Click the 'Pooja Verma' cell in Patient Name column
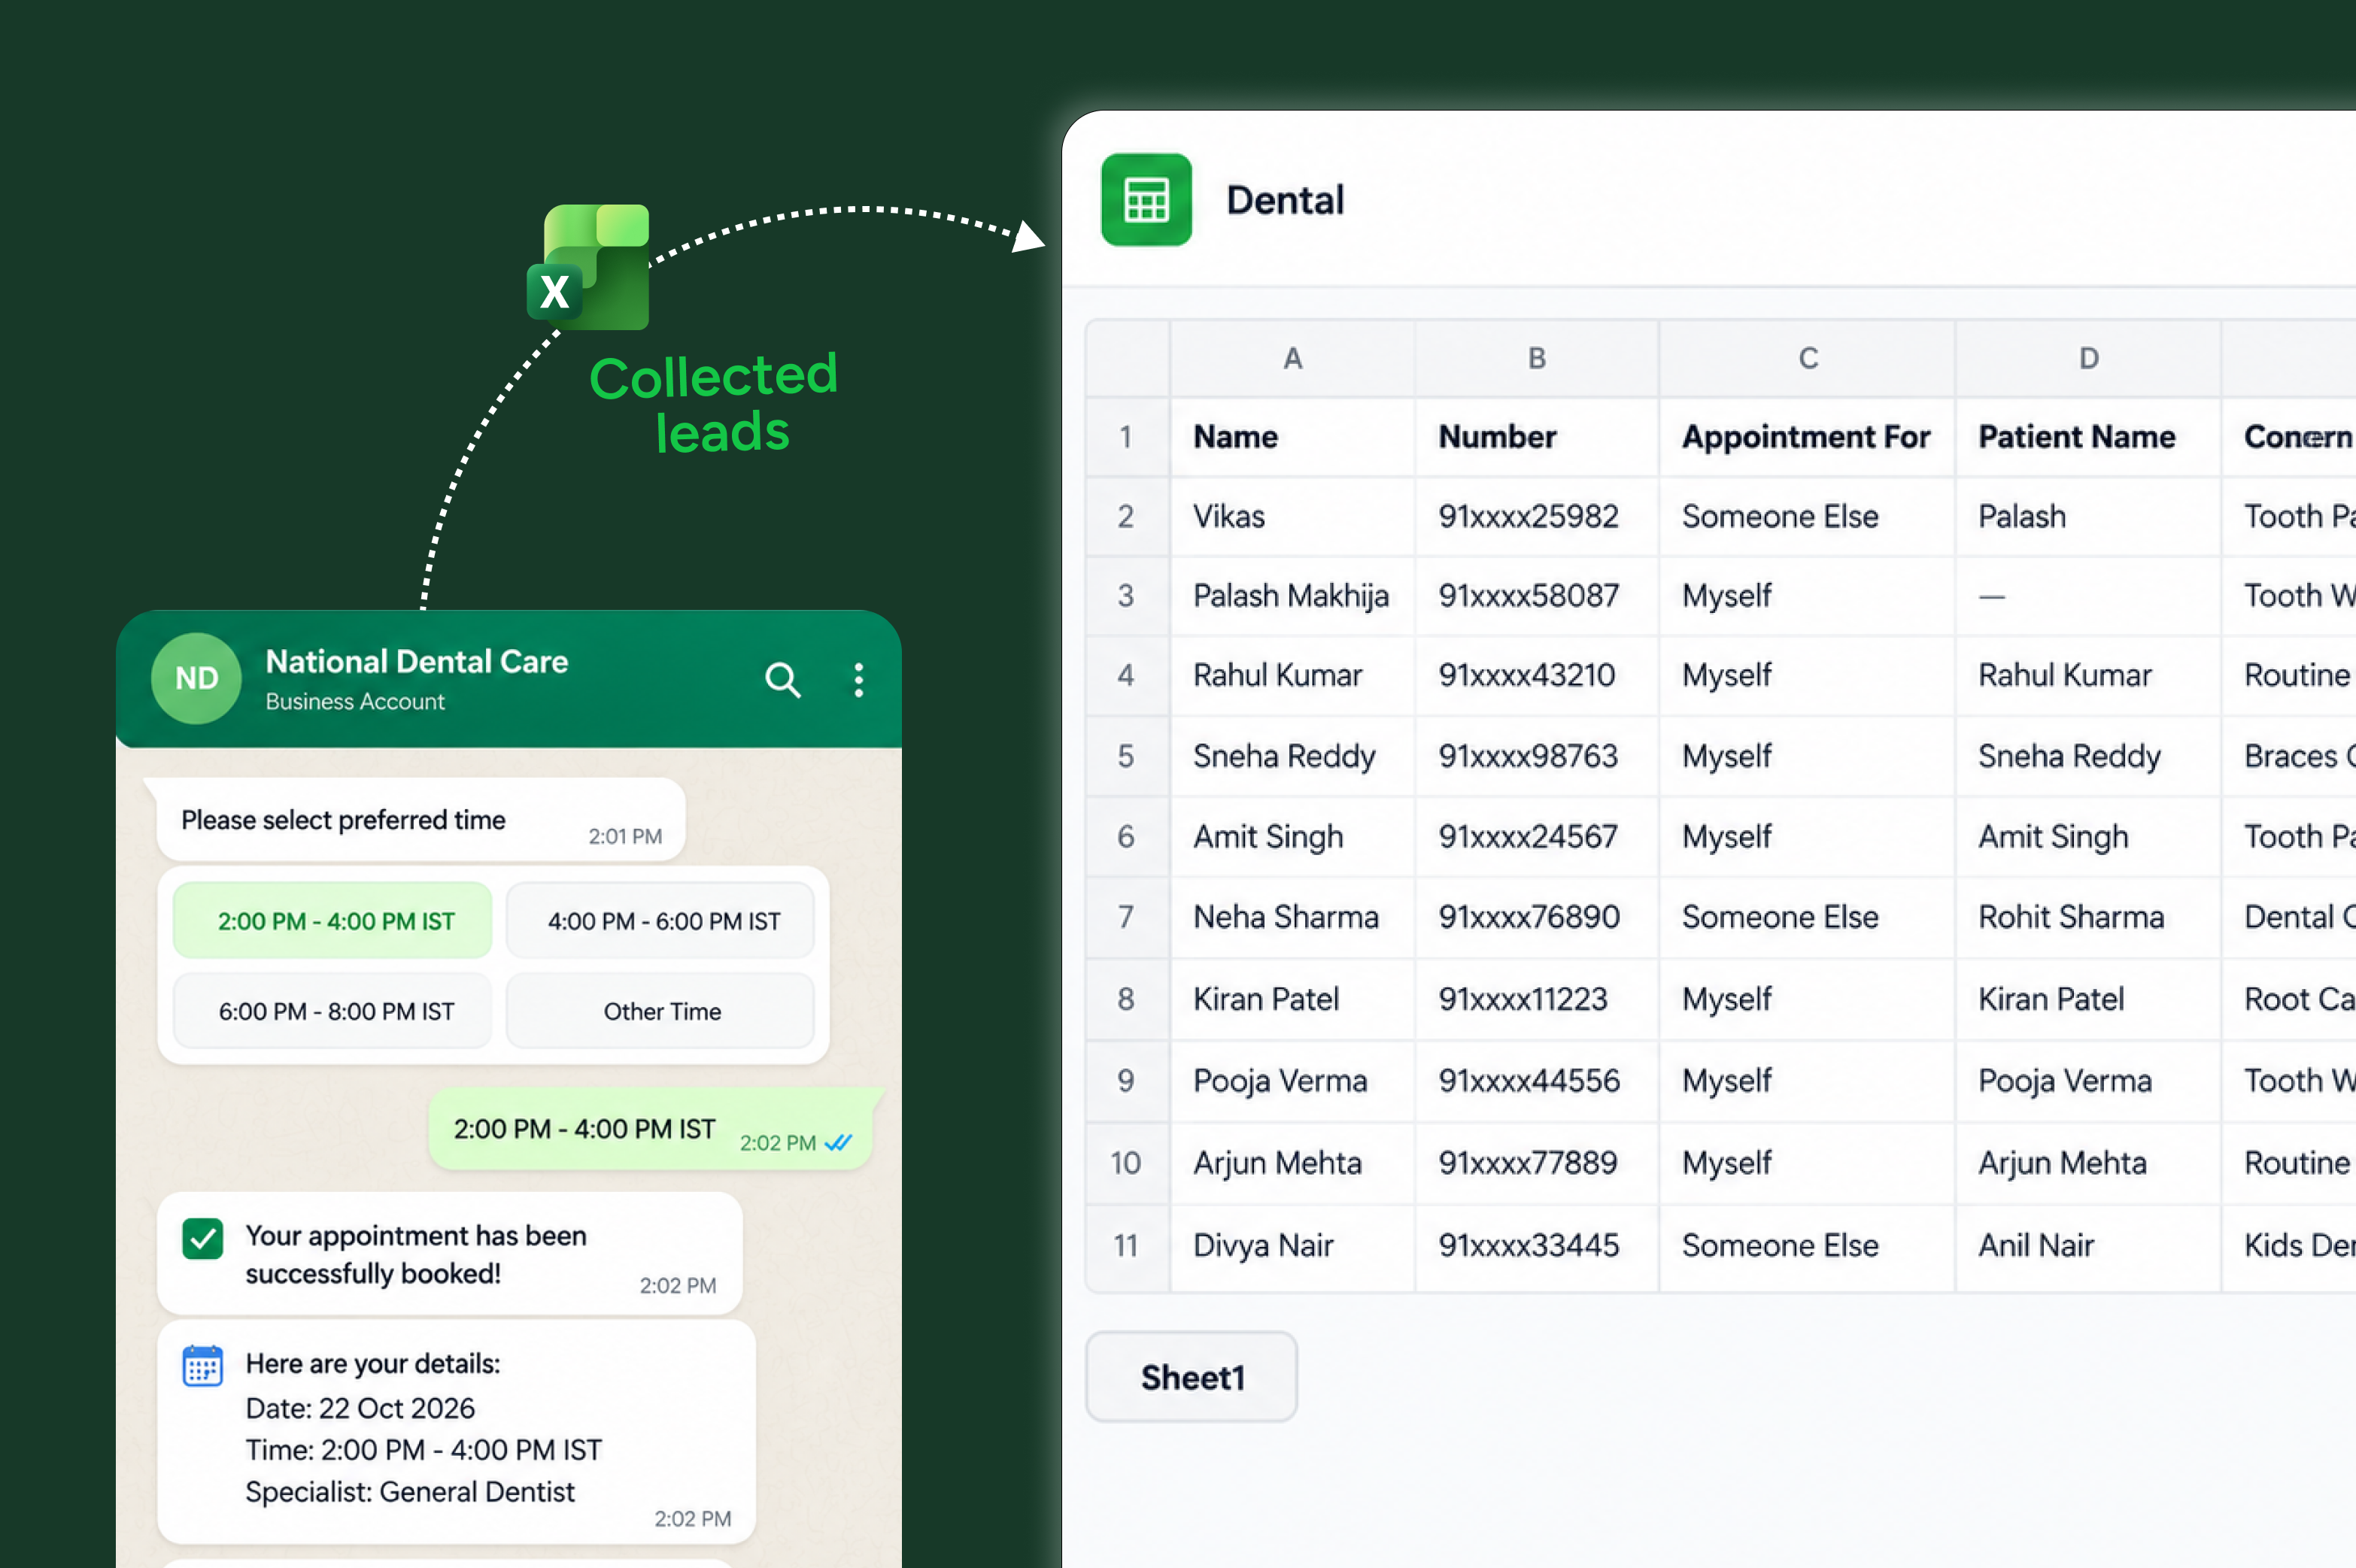The height and width of the screenshot is (1568, 2356). (2088, 1081)
